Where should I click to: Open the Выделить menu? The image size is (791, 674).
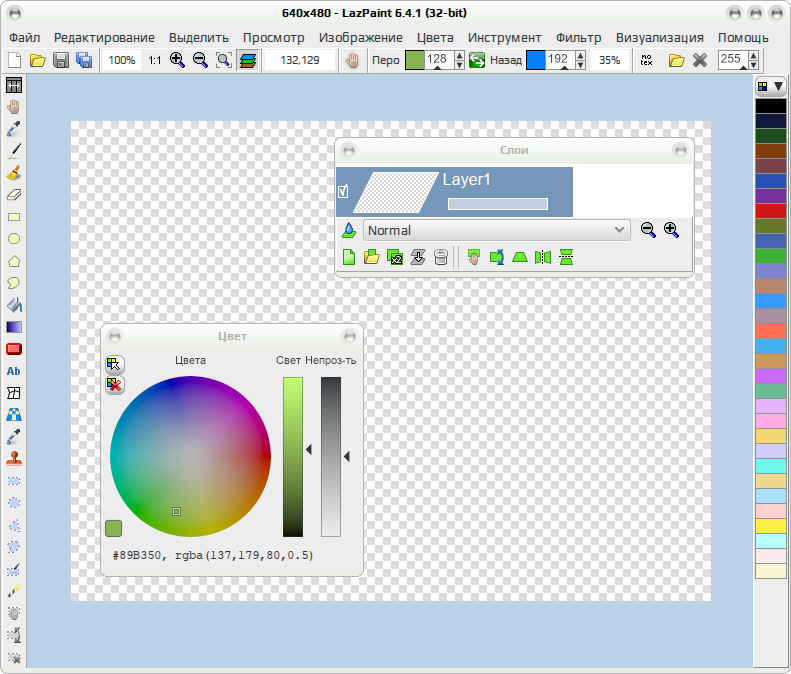tap(199, 38)
